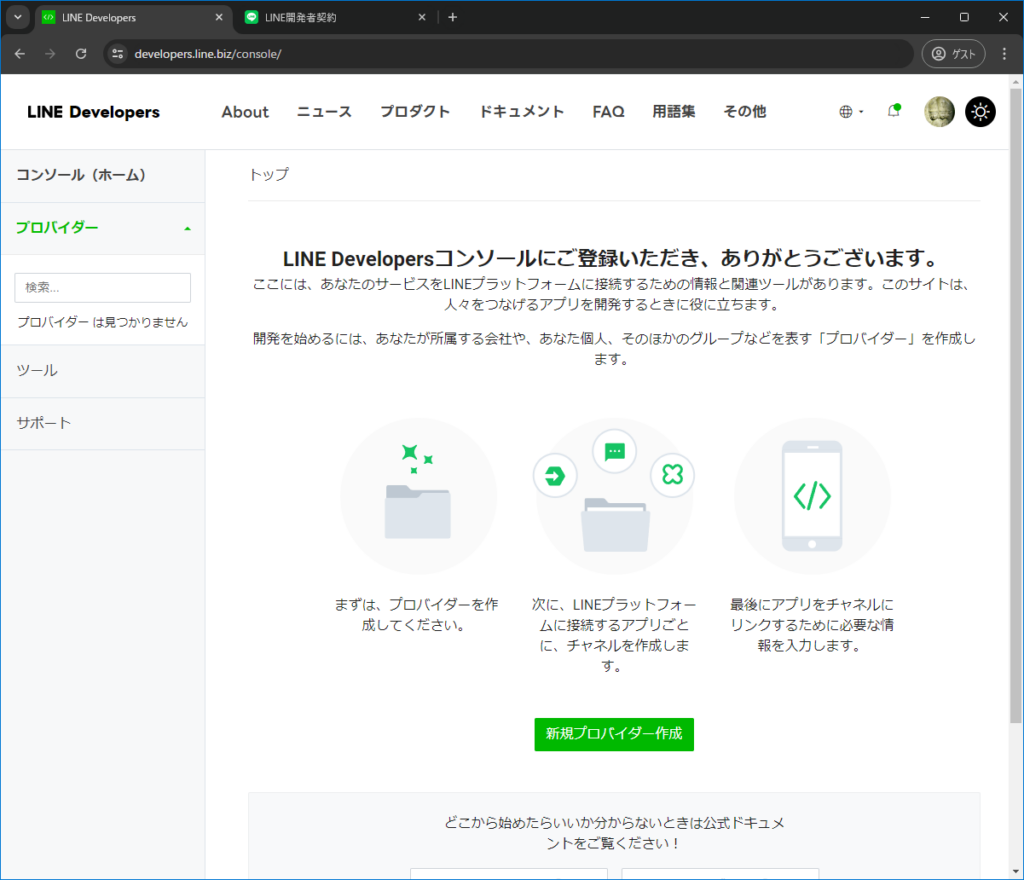Click the 新規プロバイダー作成 button
Screen dimensions: 1024x880
coord(614,734)
